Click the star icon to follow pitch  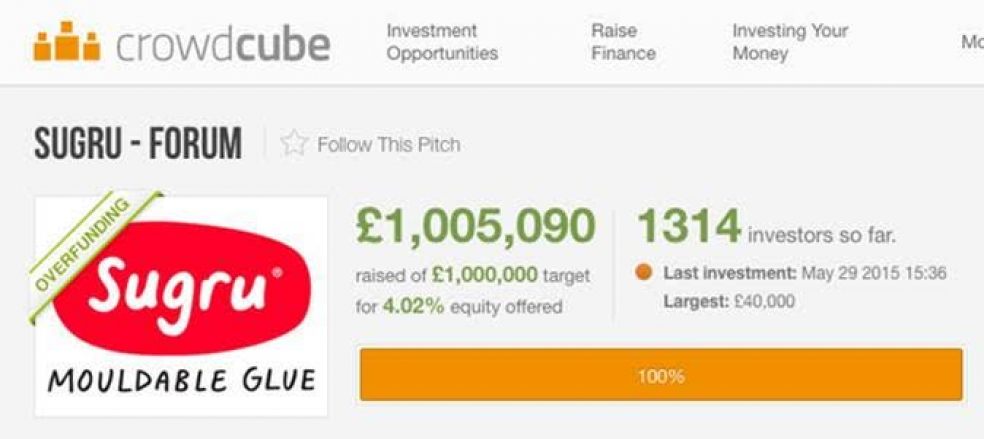click(x=294, y=144)
